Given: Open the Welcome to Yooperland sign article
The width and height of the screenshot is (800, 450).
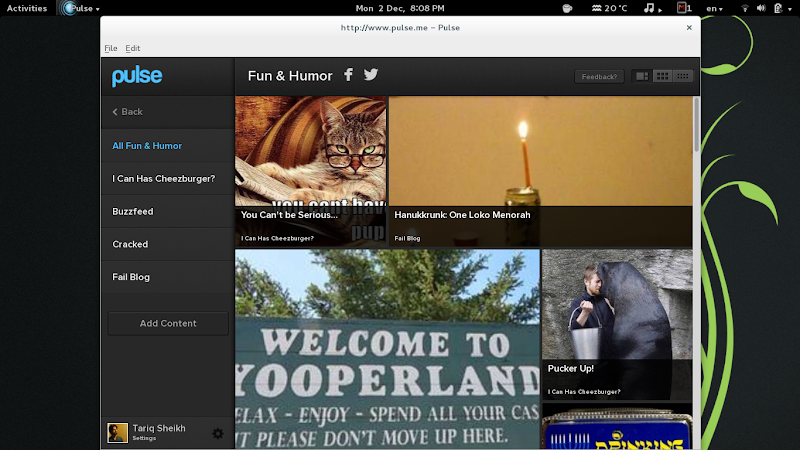Looking at the screenshot, I should click(x=387, y=349).
